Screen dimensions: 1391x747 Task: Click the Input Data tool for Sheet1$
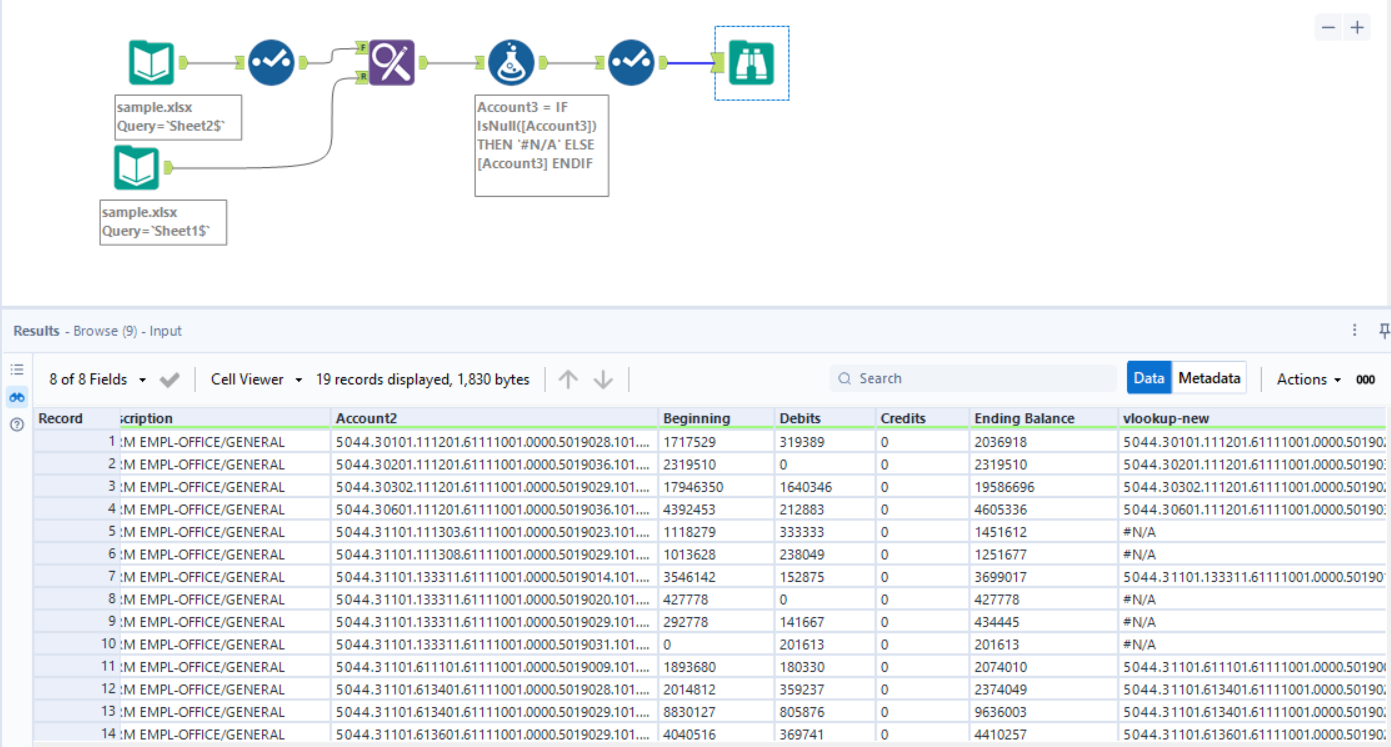pyautogui.click(x=136, y=167)
